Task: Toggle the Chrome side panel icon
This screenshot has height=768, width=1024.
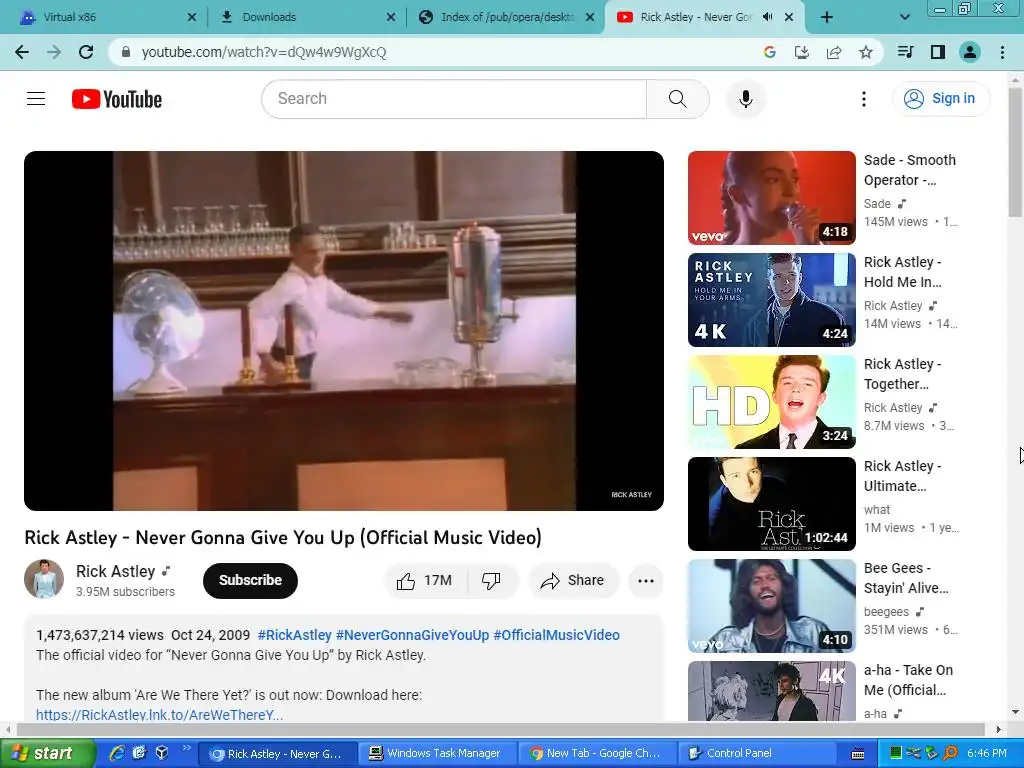Action: coord(937,52)
